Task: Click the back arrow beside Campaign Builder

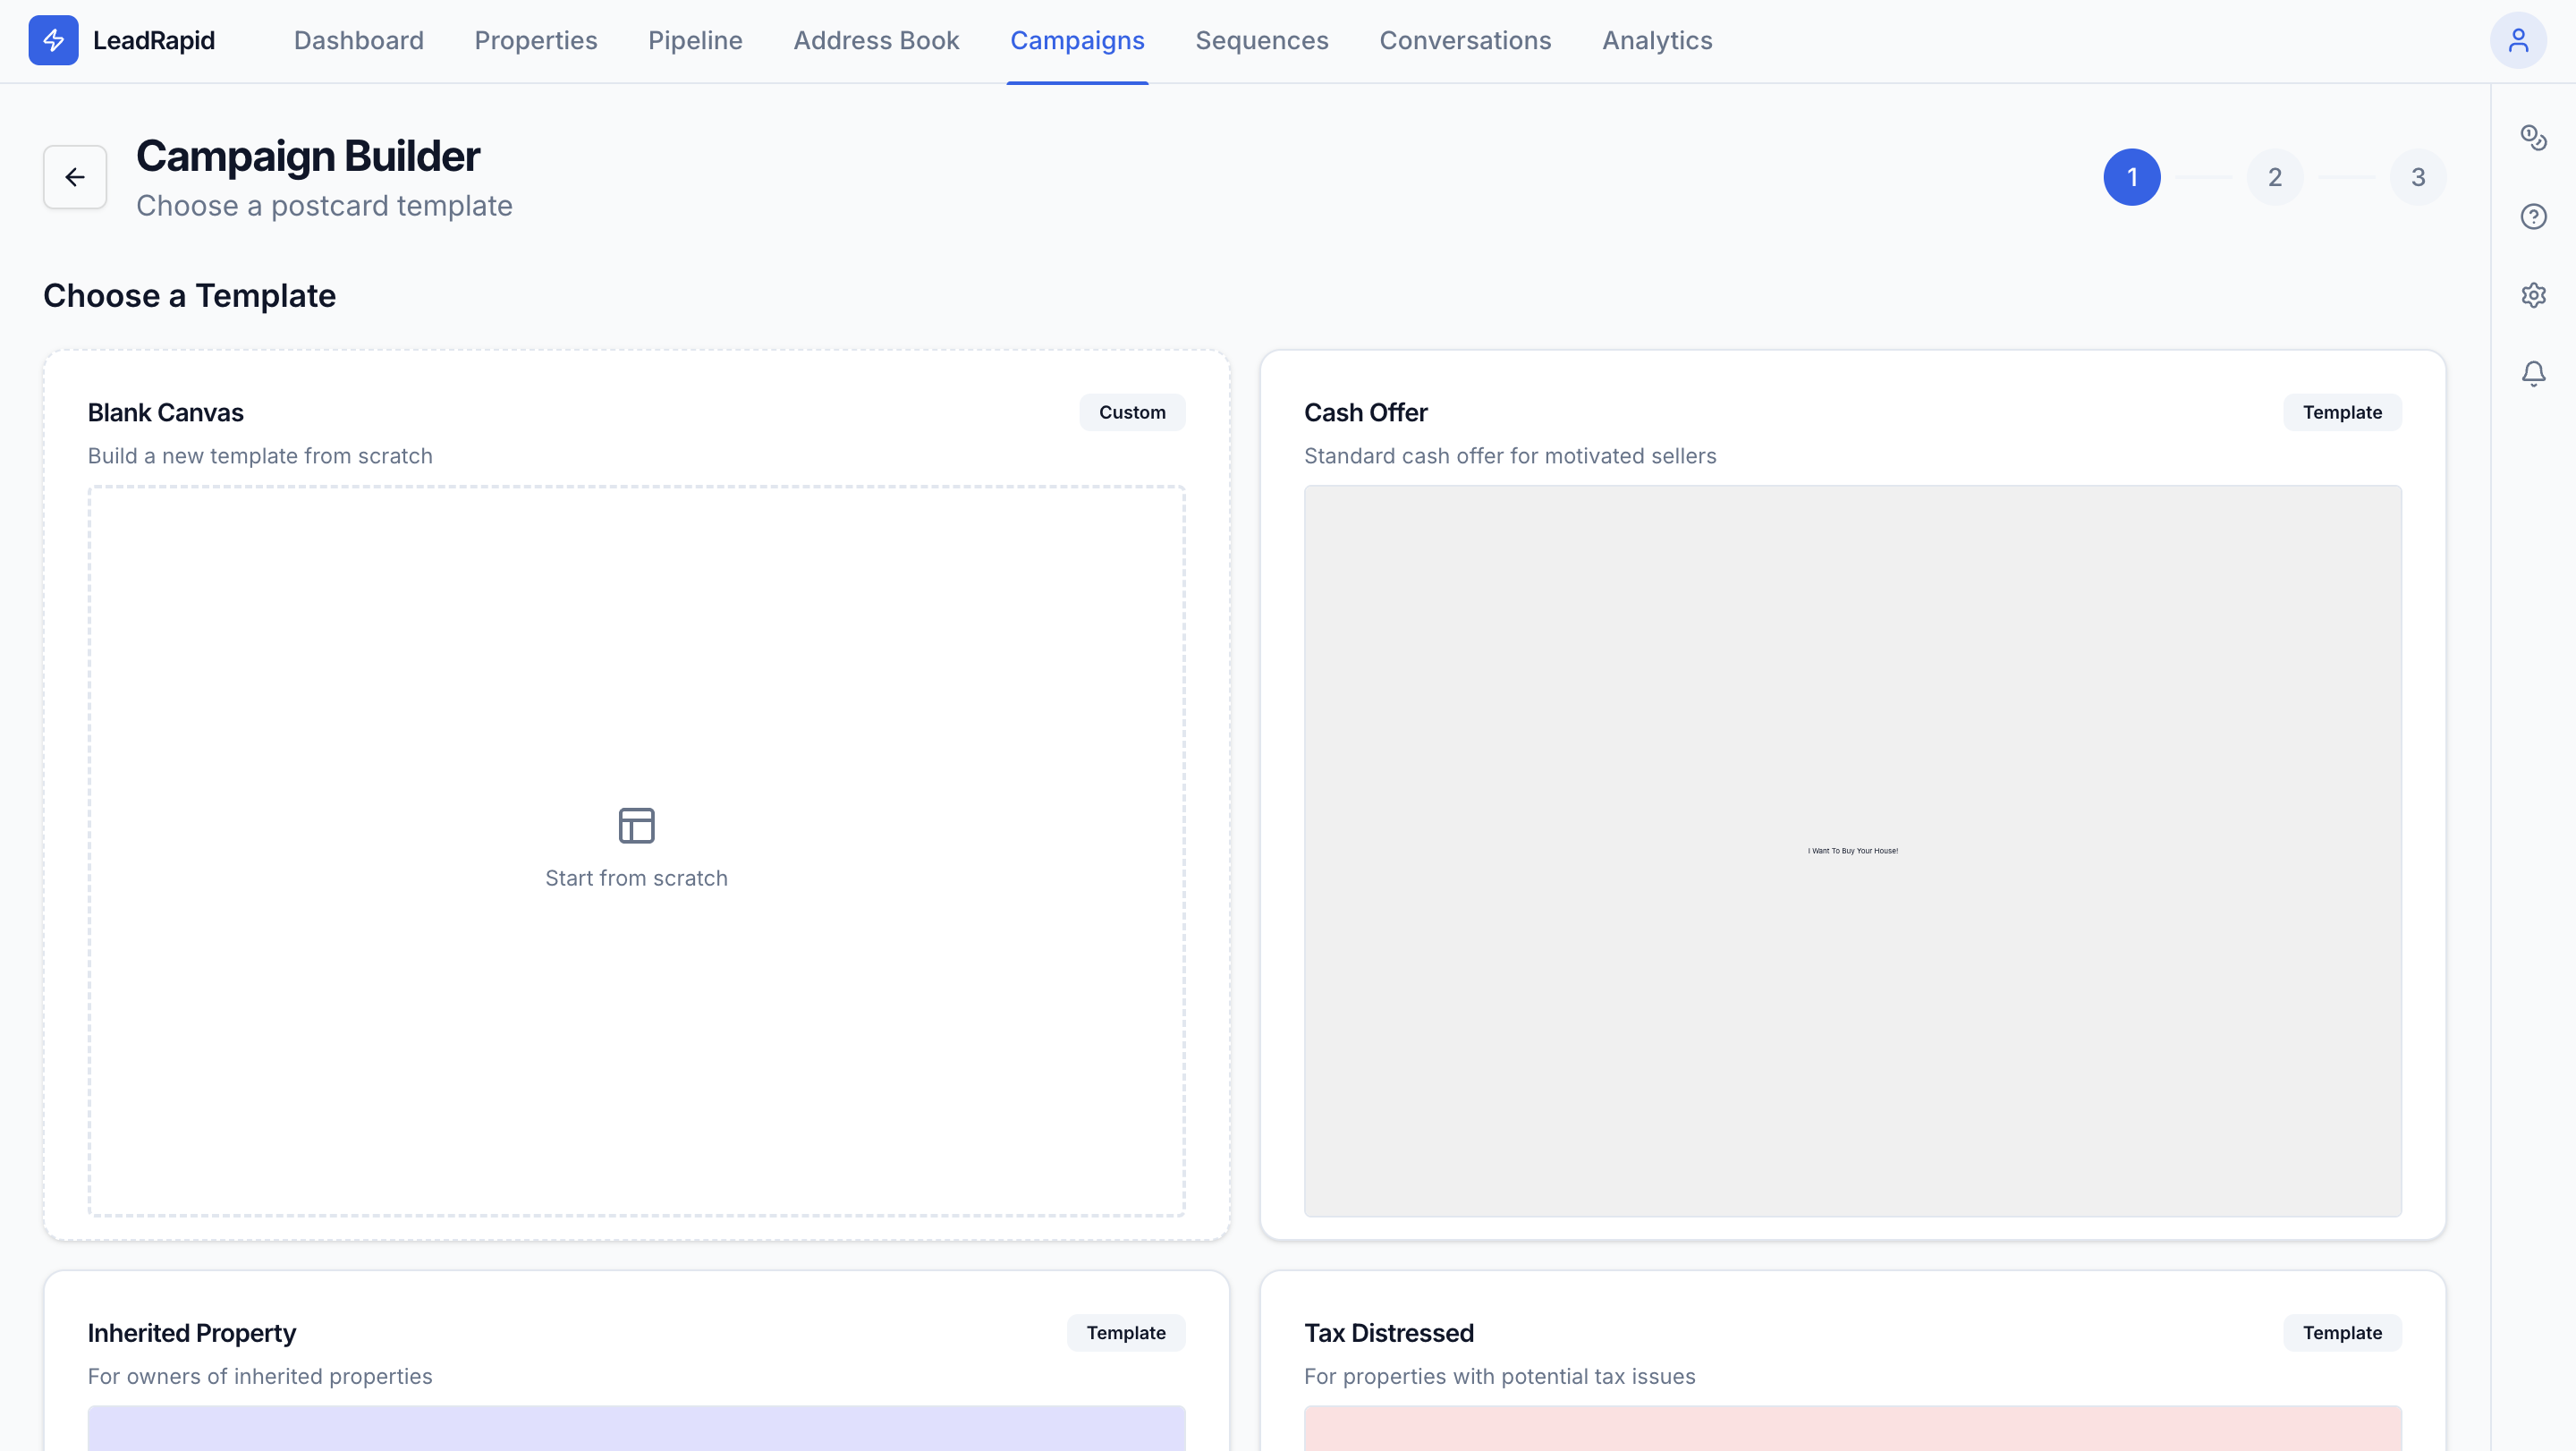Action: (75, 177)
